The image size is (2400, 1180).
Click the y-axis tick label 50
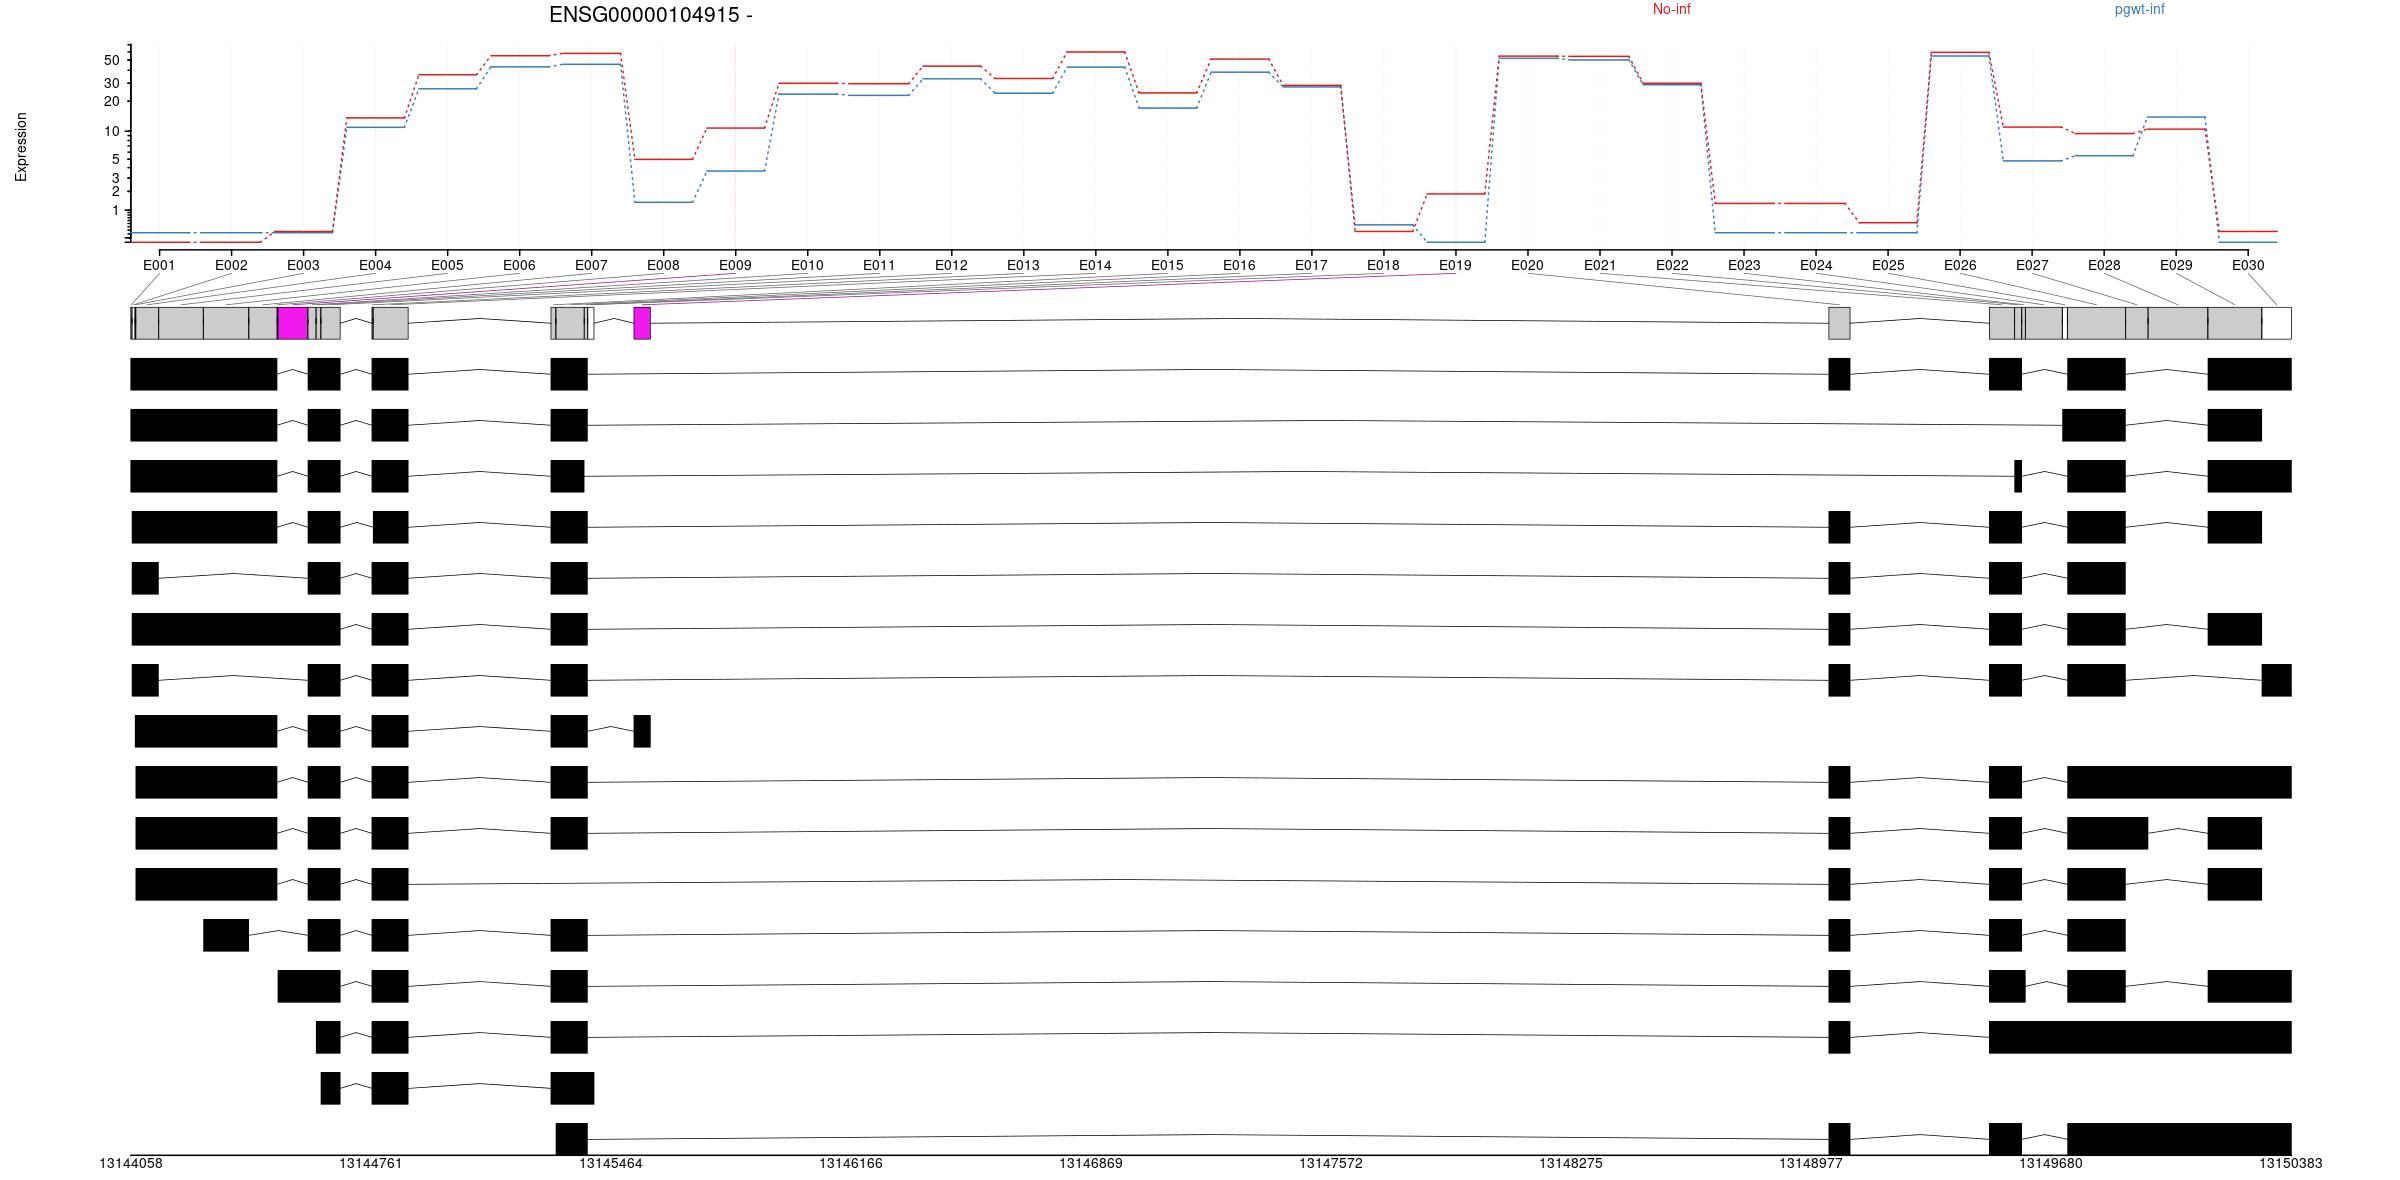(x=111, y=60)
